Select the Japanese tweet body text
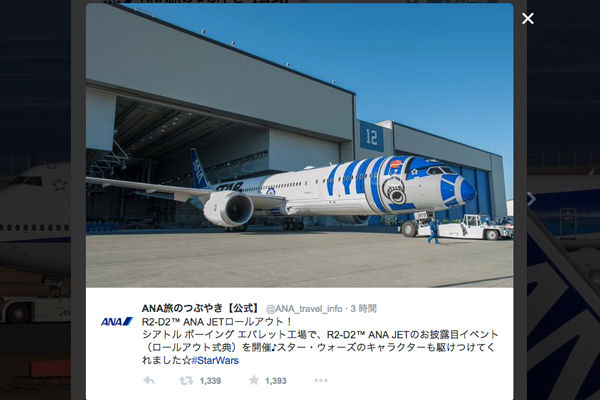 (x=320, y=341)
